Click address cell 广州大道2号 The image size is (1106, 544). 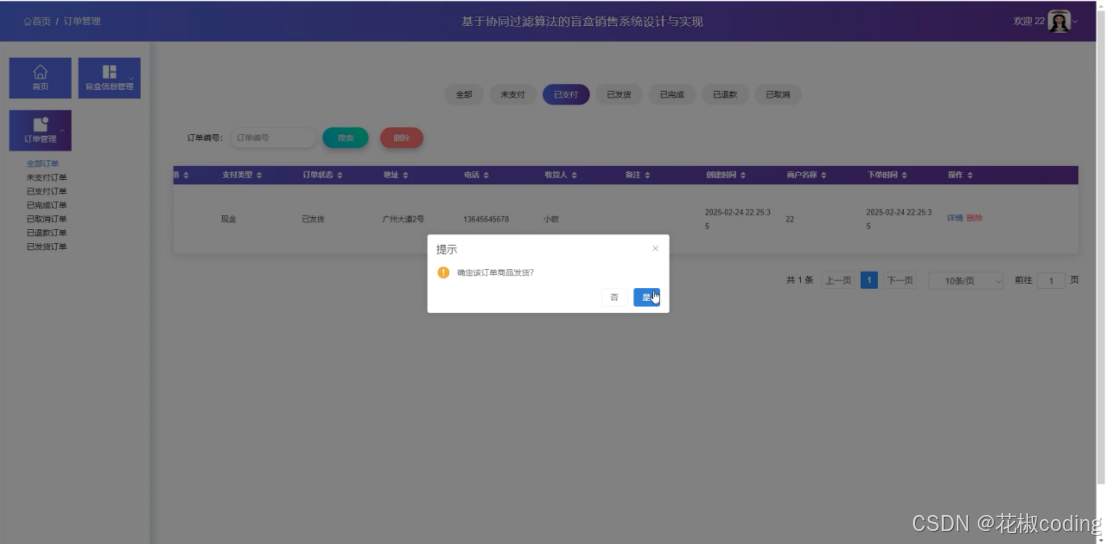(403, 219)
